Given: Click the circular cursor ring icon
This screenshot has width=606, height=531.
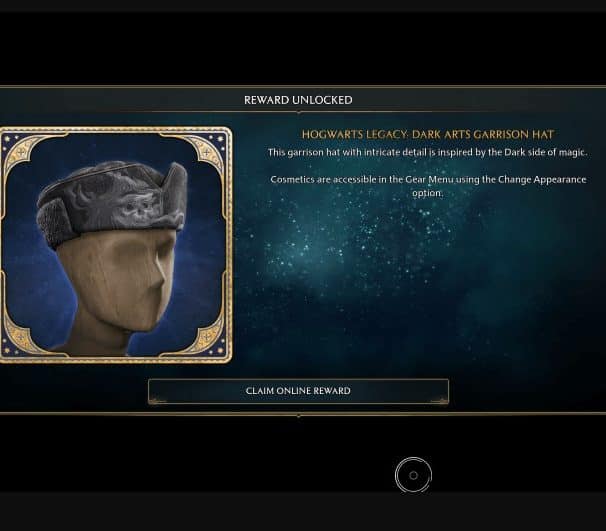Looking at the screenshot, I should pyautogui.click(x=413, y=475).
